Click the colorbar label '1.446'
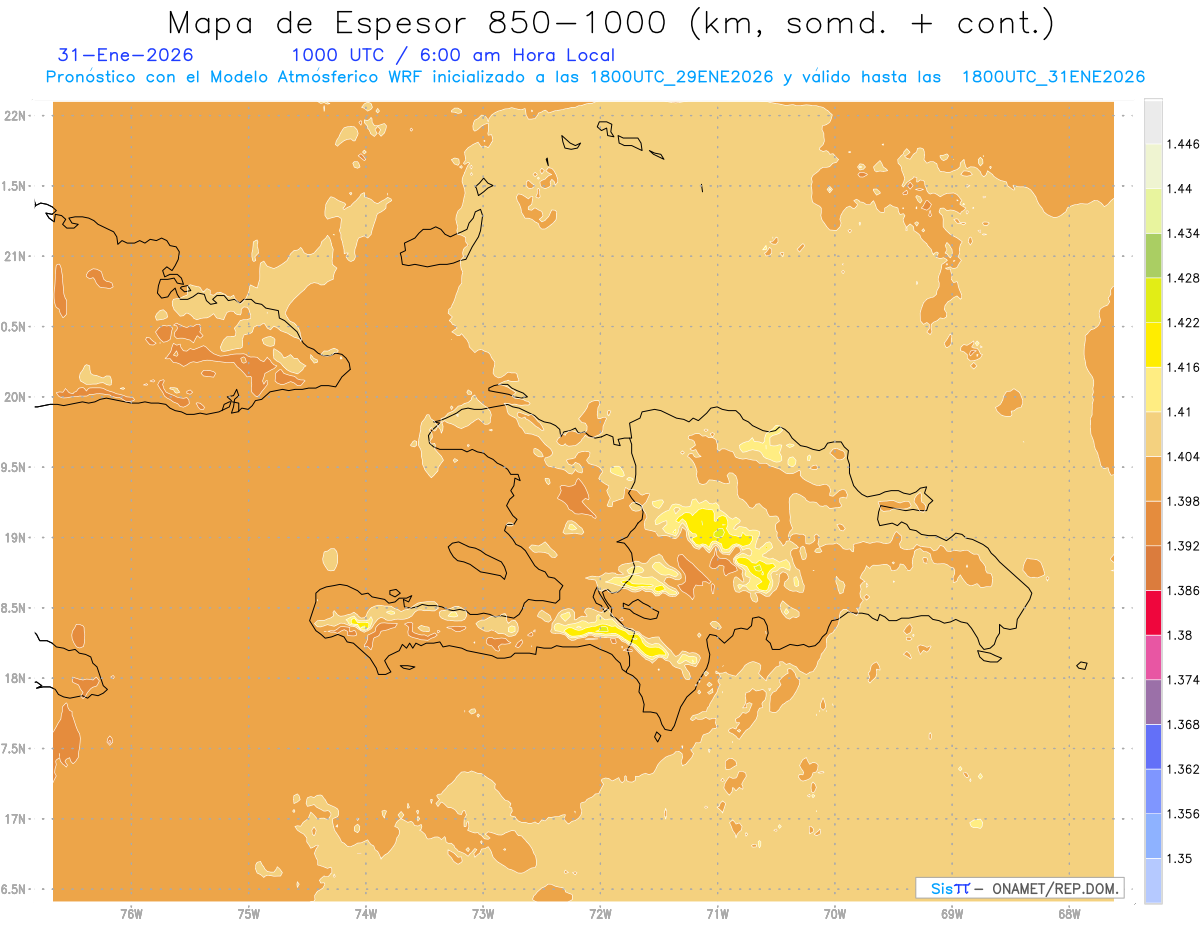This screenshot has width=1200, height=927. 1183,144
